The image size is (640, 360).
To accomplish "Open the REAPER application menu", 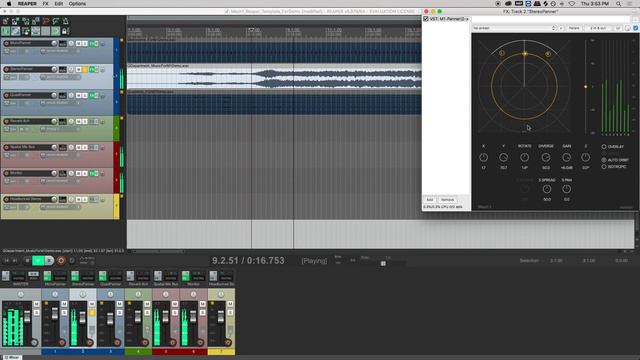I will pos(27,4).
